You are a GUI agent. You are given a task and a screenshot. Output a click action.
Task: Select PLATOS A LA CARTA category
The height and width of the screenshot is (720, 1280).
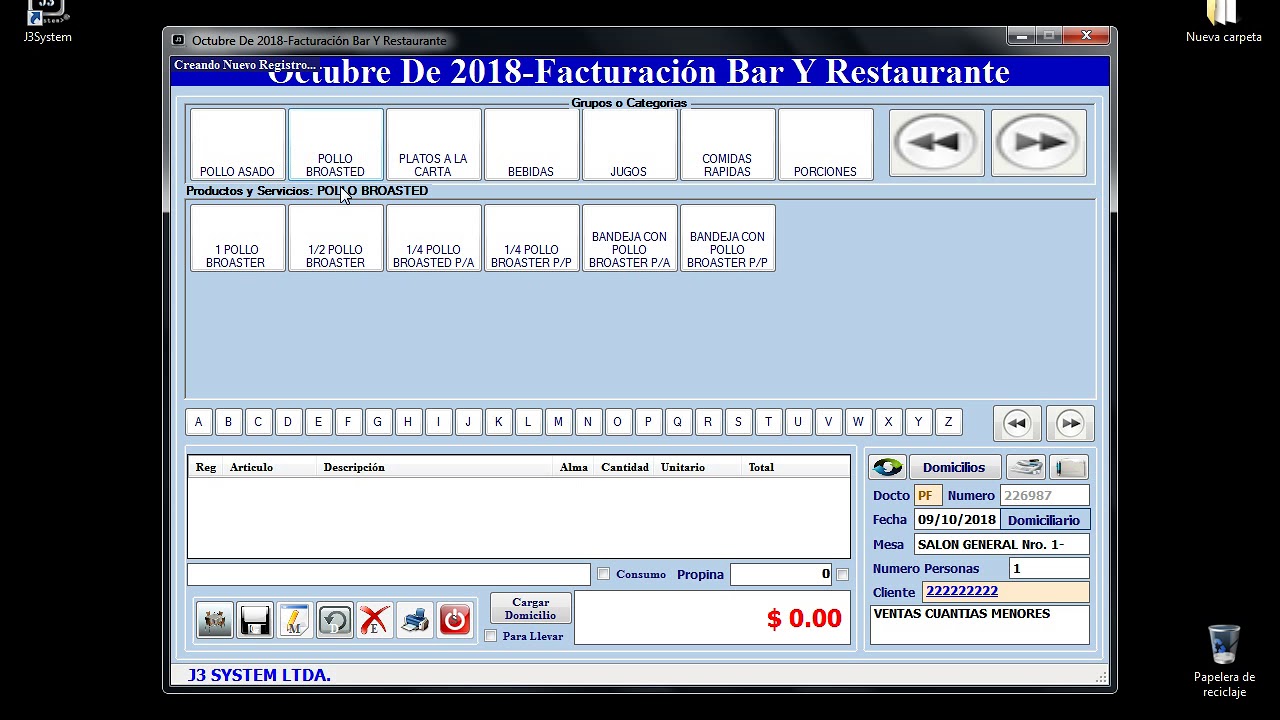click(x=433, y=145)
